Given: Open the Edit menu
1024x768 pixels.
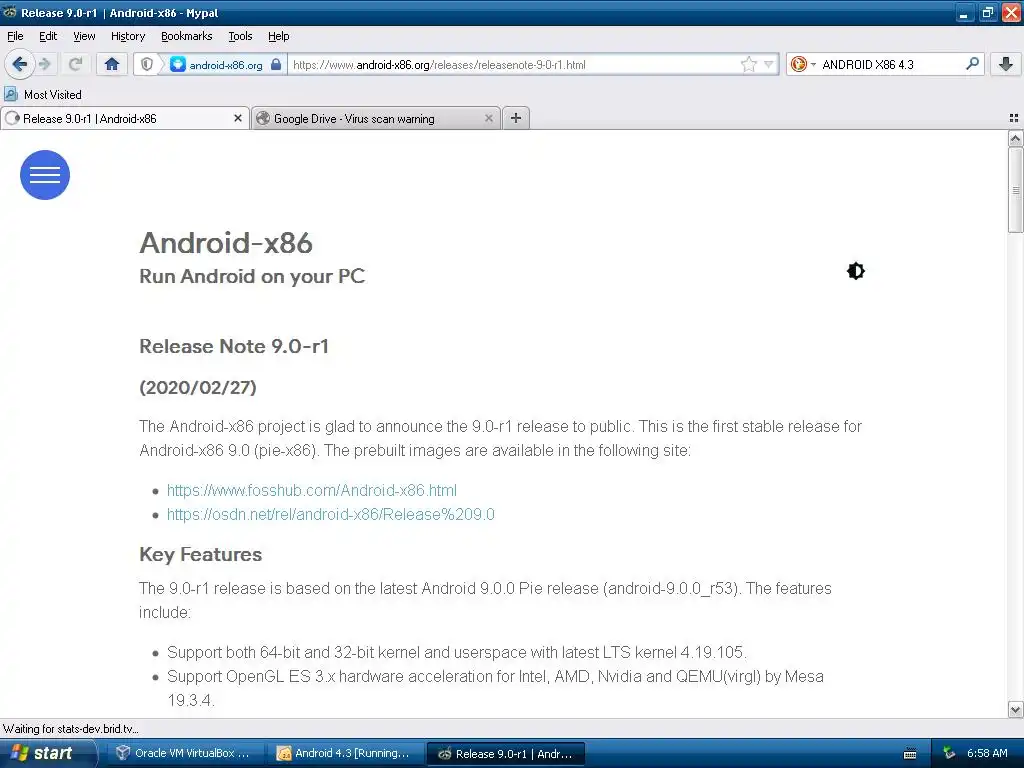Looking at the screenshot, I should pyautogui.click(x=48, y=36).
